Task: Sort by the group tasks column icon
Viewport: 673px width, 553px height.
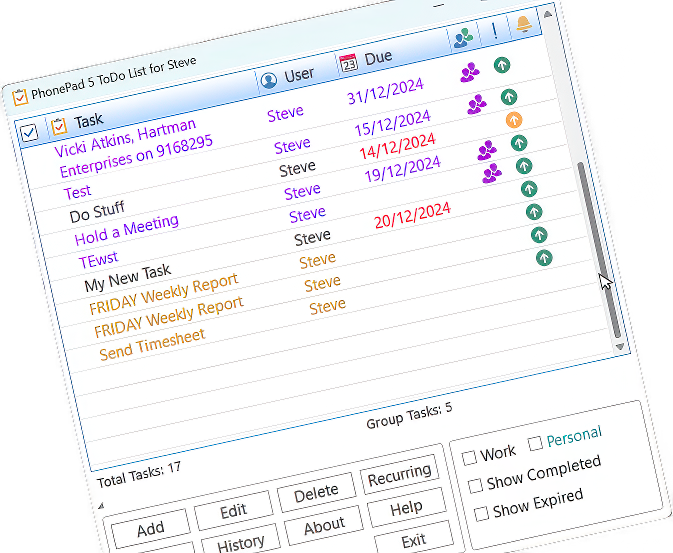Action: pos(464,38)
